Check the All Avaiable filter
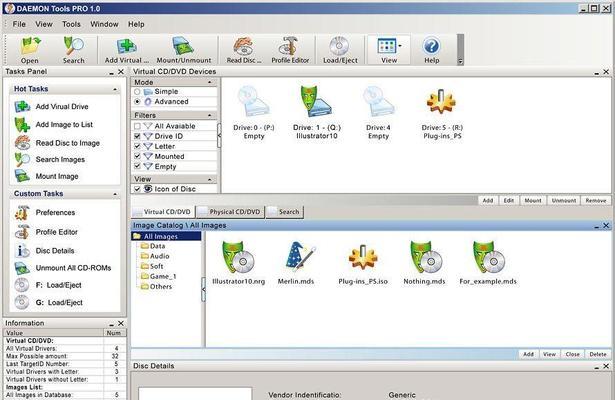 coord(137,126)
